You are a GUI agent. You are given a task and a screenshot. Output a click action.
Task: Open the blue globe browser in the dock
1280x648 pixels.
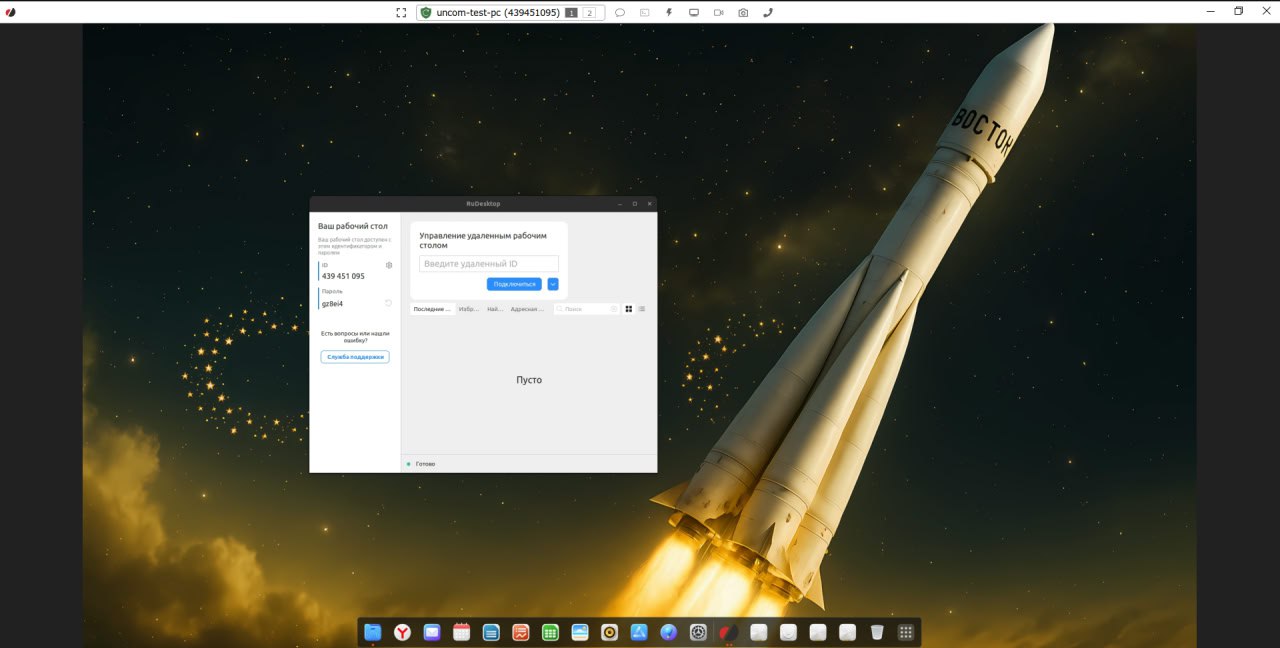[669, 632]
